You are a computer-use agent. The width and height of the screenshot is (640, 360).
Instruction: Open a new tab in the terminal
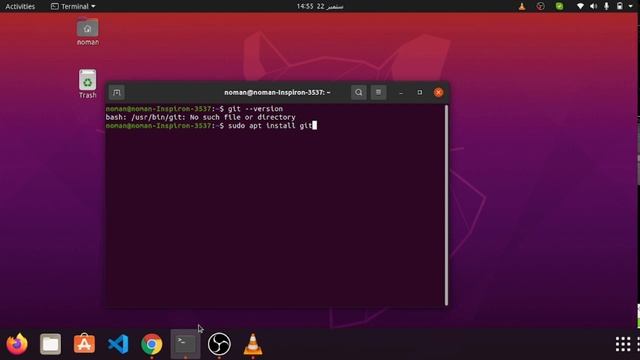coord(117,93)
